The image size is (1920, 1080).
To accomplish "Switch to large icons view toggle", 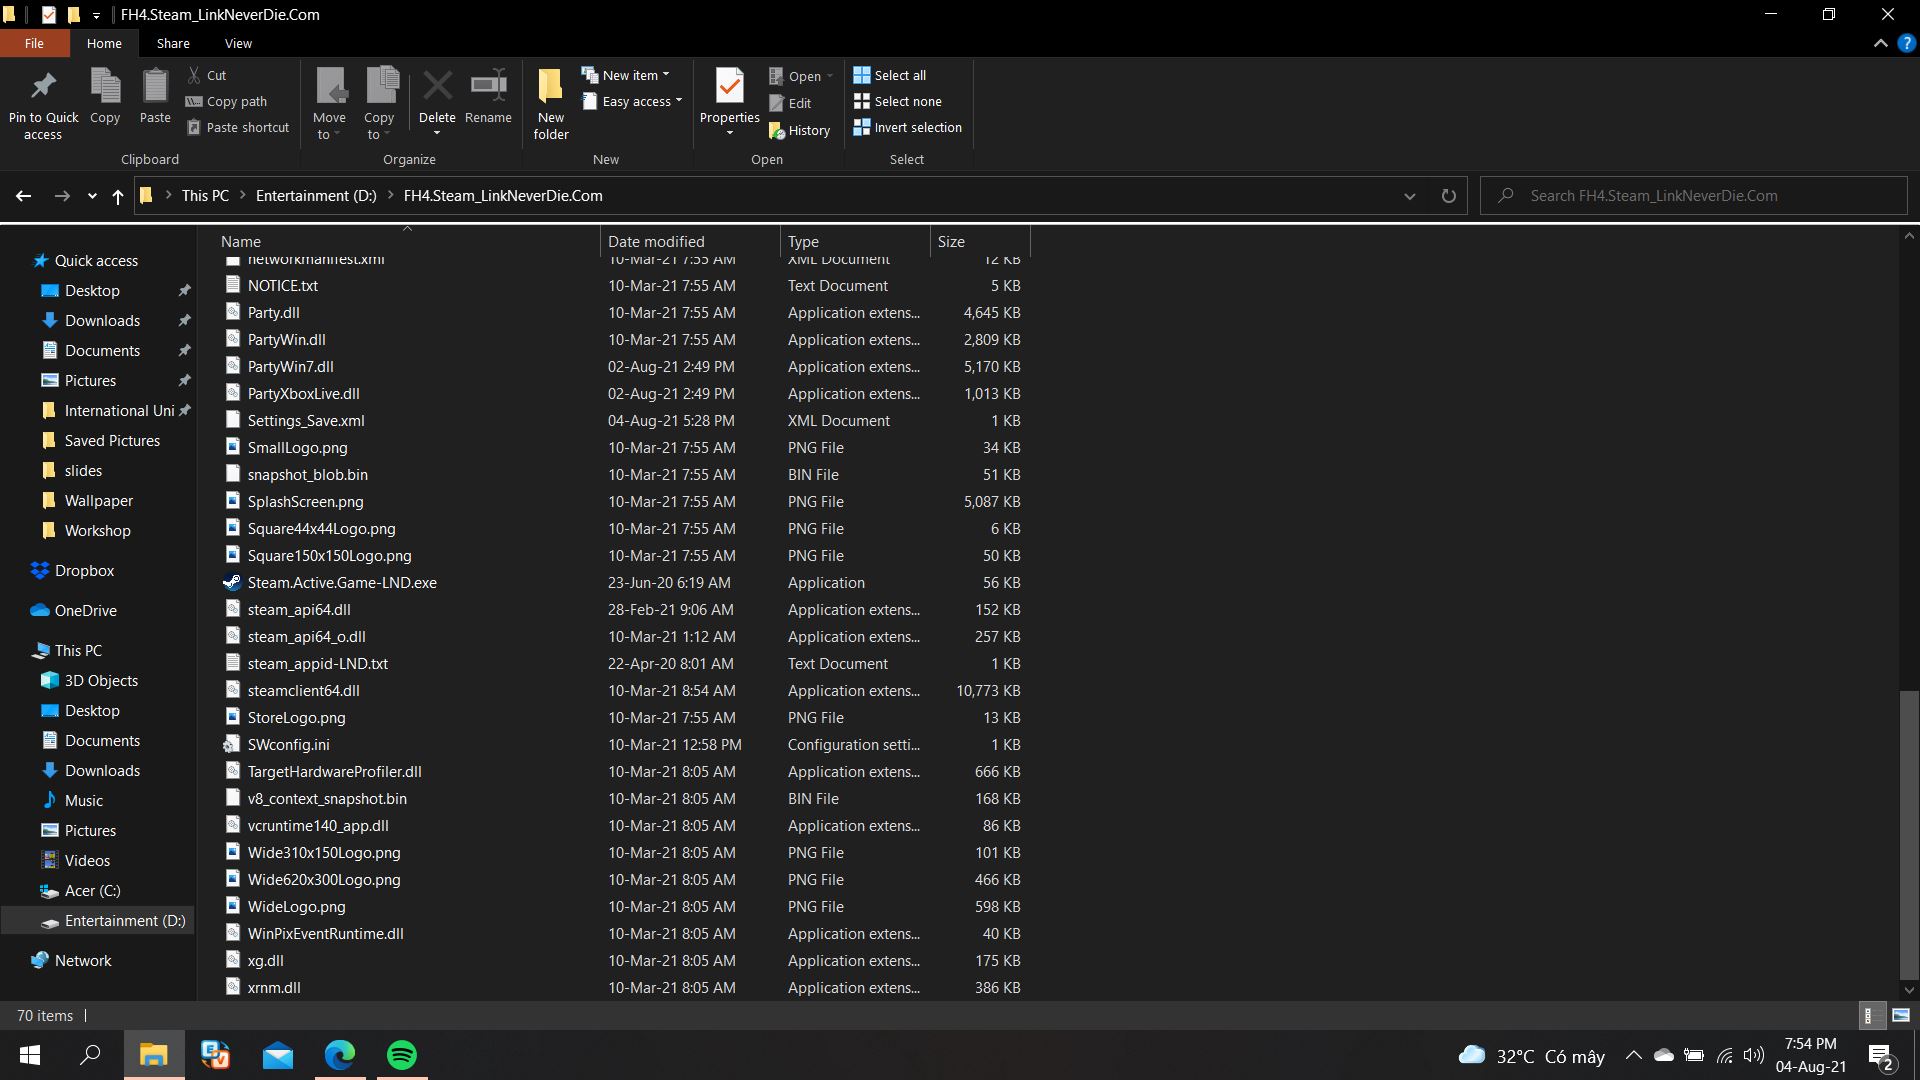I will (1901, 1015).
